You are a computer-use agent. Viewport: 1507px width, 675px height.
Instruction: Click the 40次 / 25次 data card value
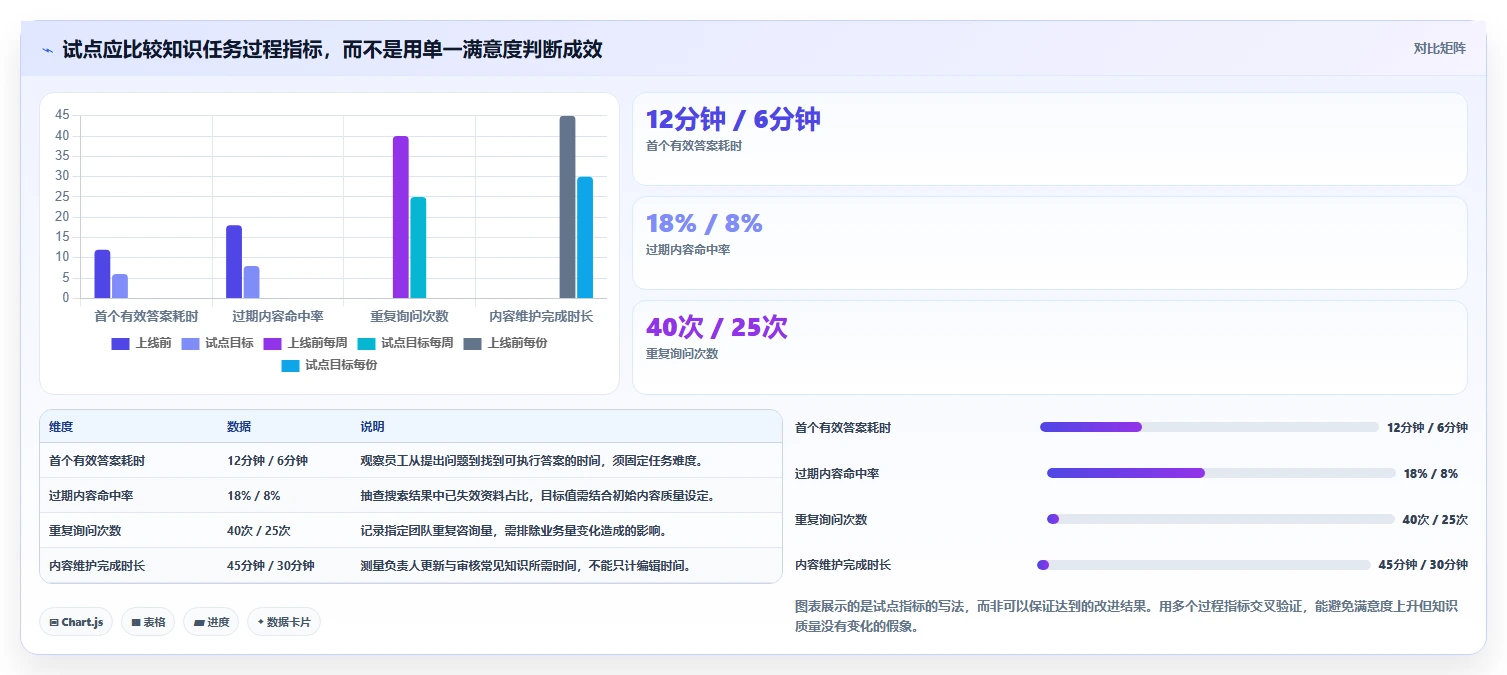point(717,327)
